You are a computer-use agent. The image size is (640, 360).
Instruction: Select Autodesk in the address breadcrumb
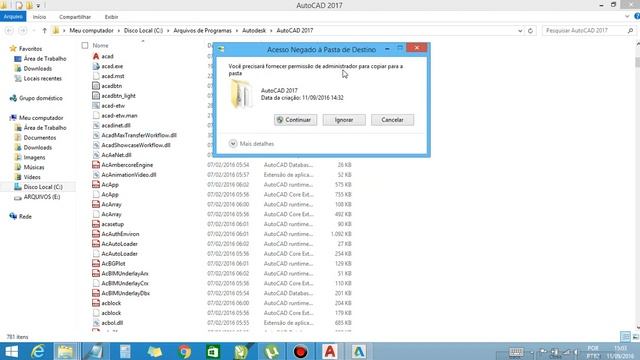[254, 31]
